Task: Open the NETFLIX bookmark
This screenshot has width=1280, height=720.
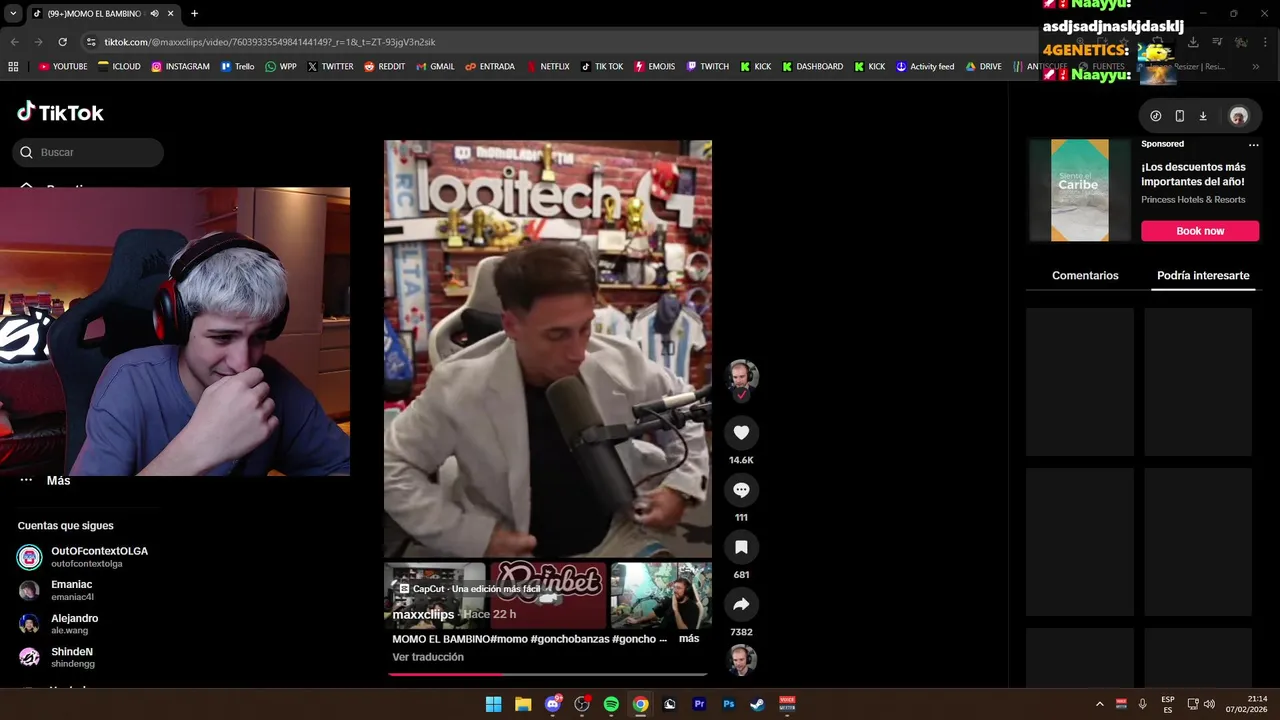Action: [547, 67]
